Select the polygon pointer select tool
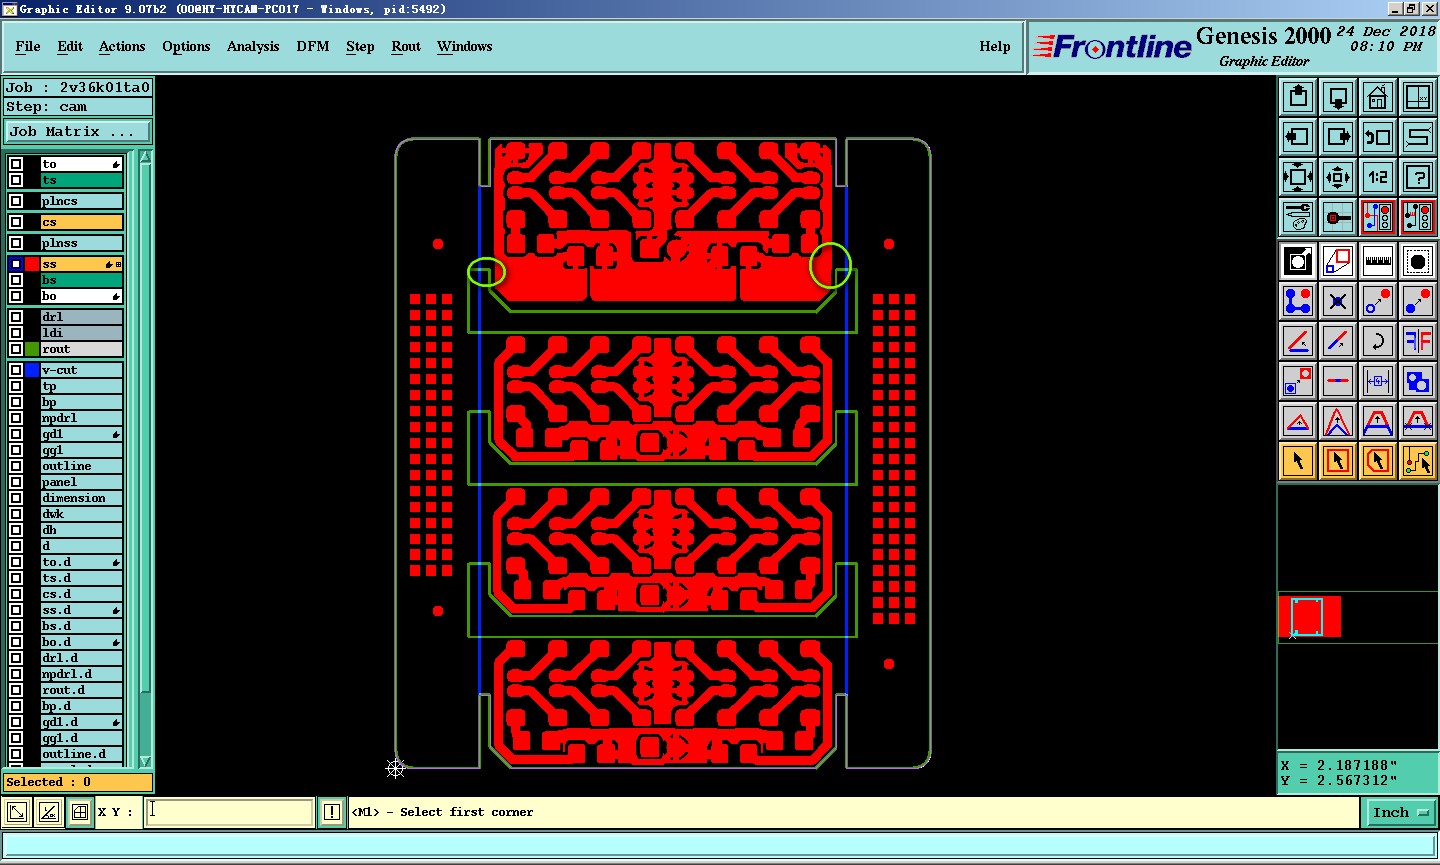The width and height of the screenshot is (1440, 865). click(x=1378, y=461)
